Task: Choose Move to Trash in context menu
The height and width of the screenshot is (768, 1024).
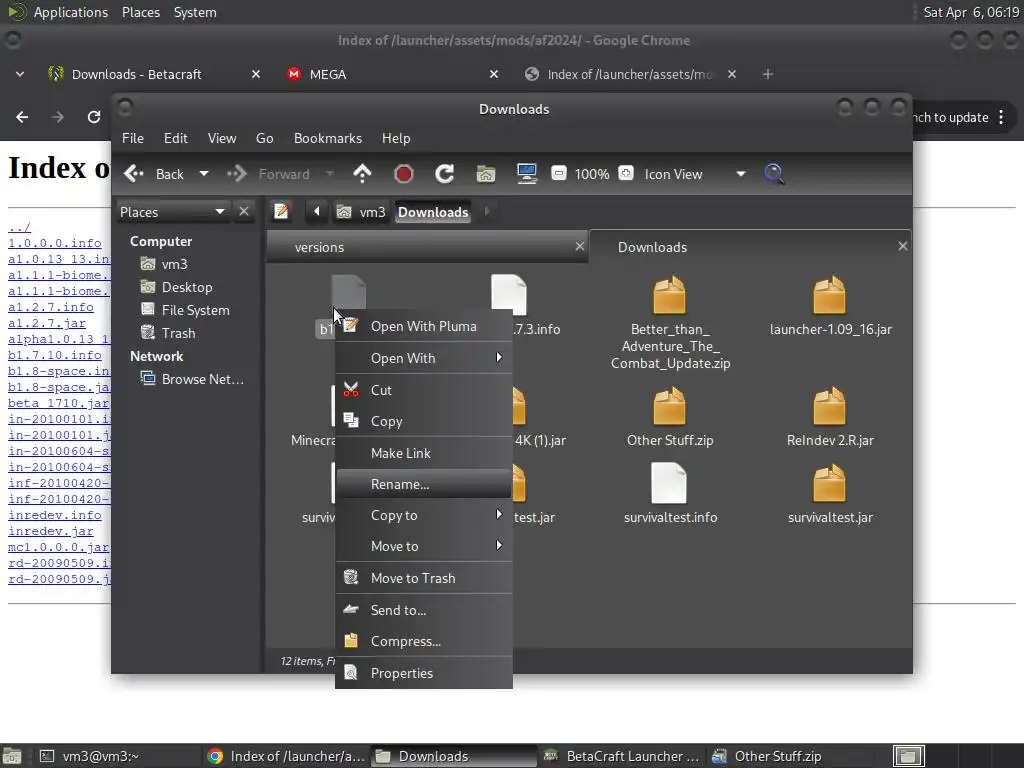Action: coord(424,578)
